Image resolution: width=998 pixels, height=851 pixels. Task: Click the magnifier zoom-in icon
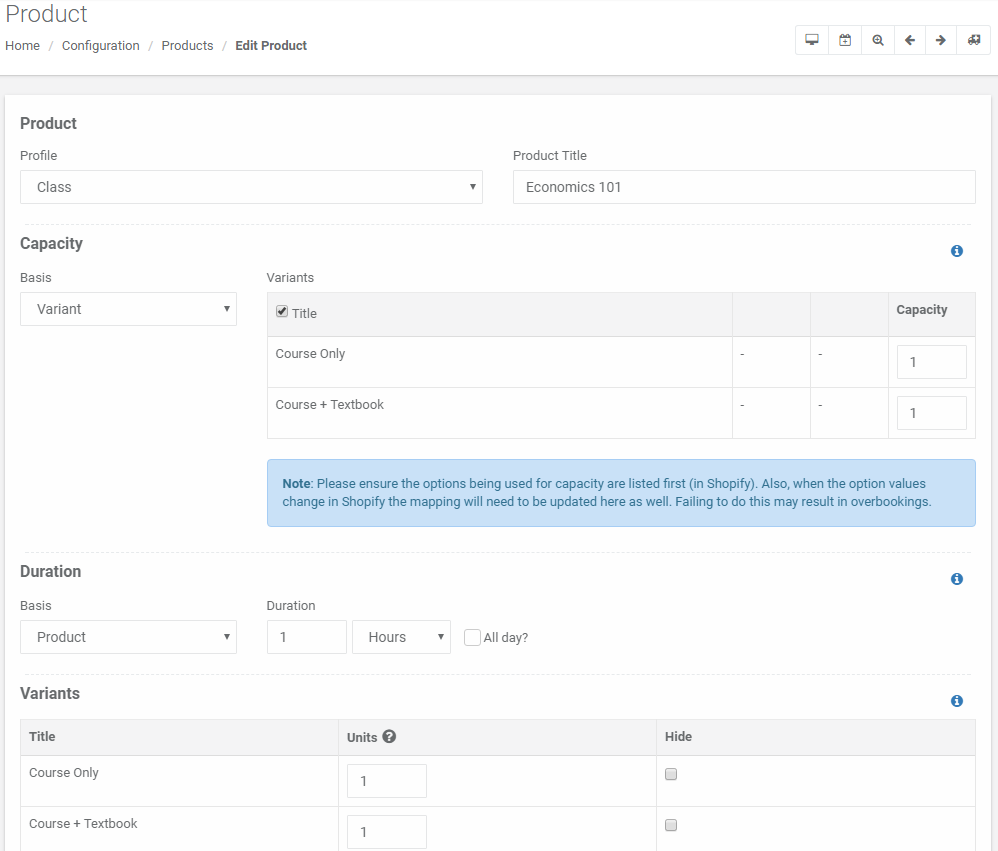click(878, 40)
